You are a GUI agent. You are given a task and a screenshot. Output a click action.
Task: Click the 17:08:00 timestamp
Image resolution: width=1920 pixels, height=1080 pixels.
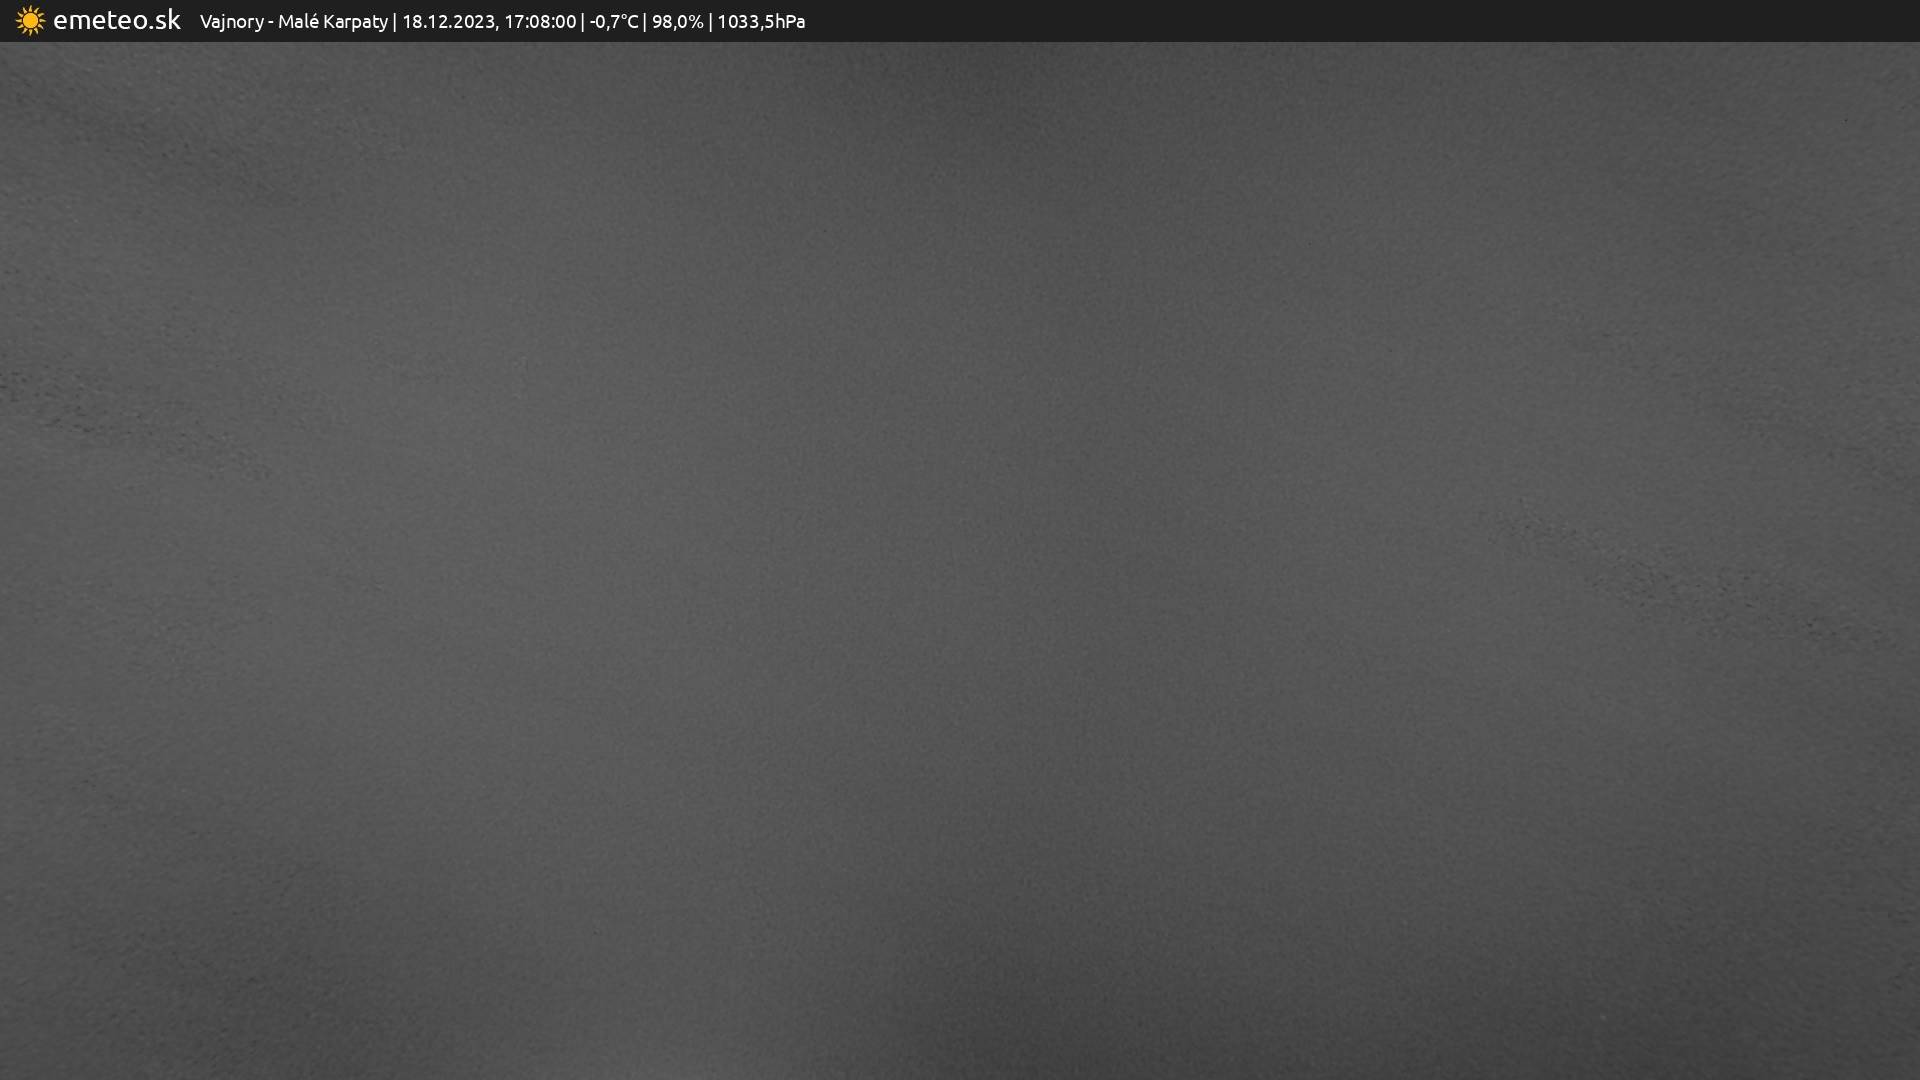[540, 22]
